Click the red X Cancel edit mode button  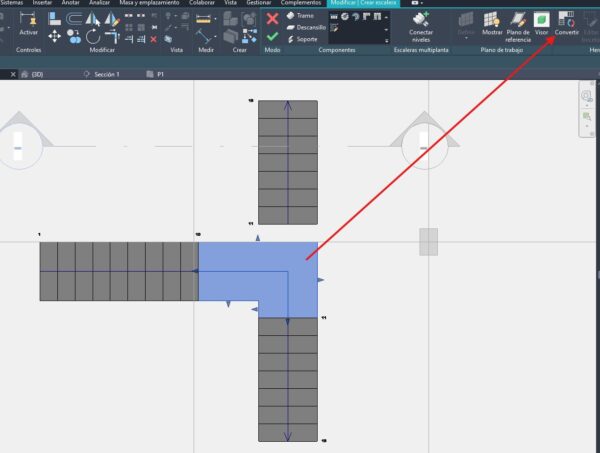point(272,18)
